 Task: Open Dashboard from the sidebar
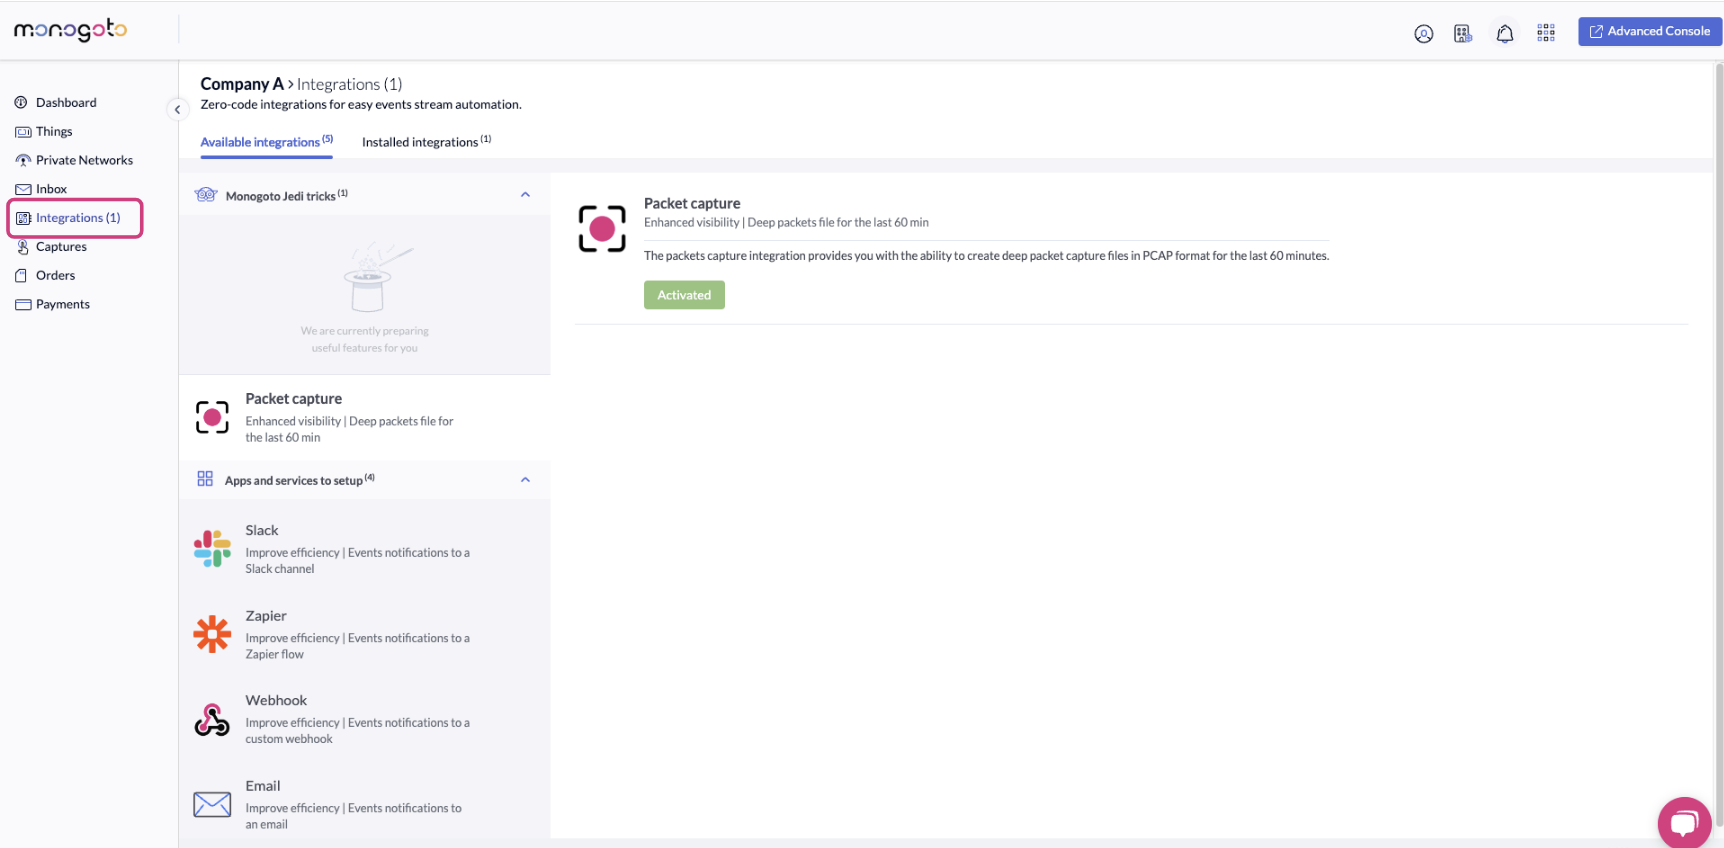point(66,103)
